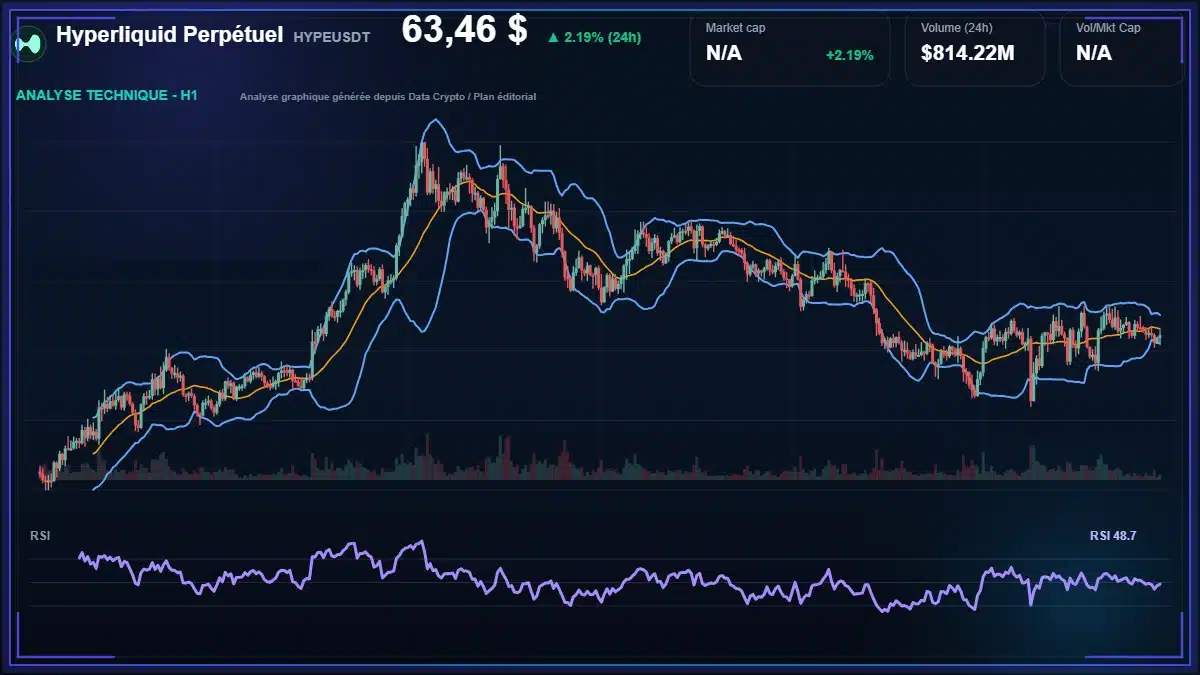Click the ANALYSE TECHNIQUE - H1 heading
The height and width of the screenshot is (675, 1200).
(109, 96)
